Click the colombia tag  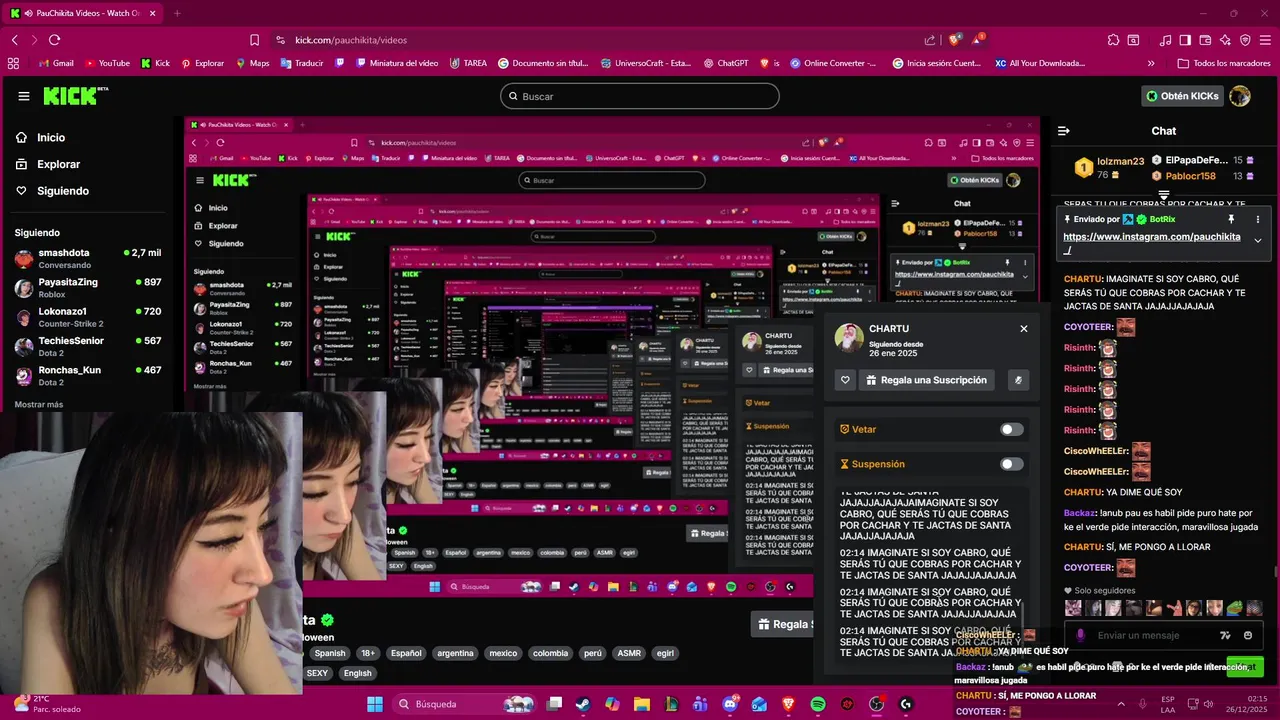tap(550, 653)
